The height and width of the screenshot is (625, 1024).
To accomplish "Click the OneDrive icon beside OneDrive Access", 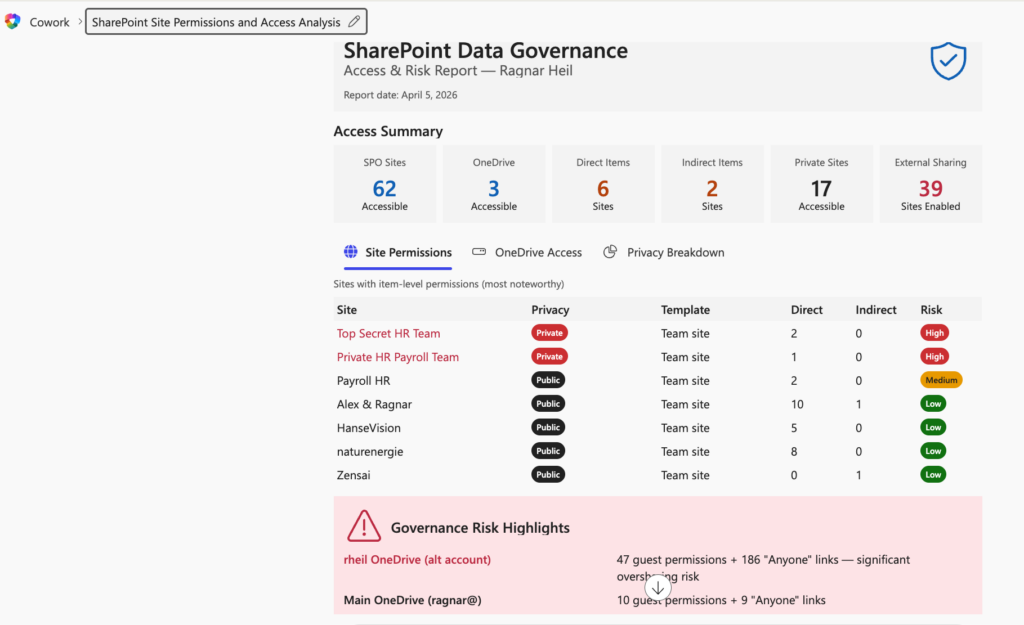I will (x=477, y=252).
